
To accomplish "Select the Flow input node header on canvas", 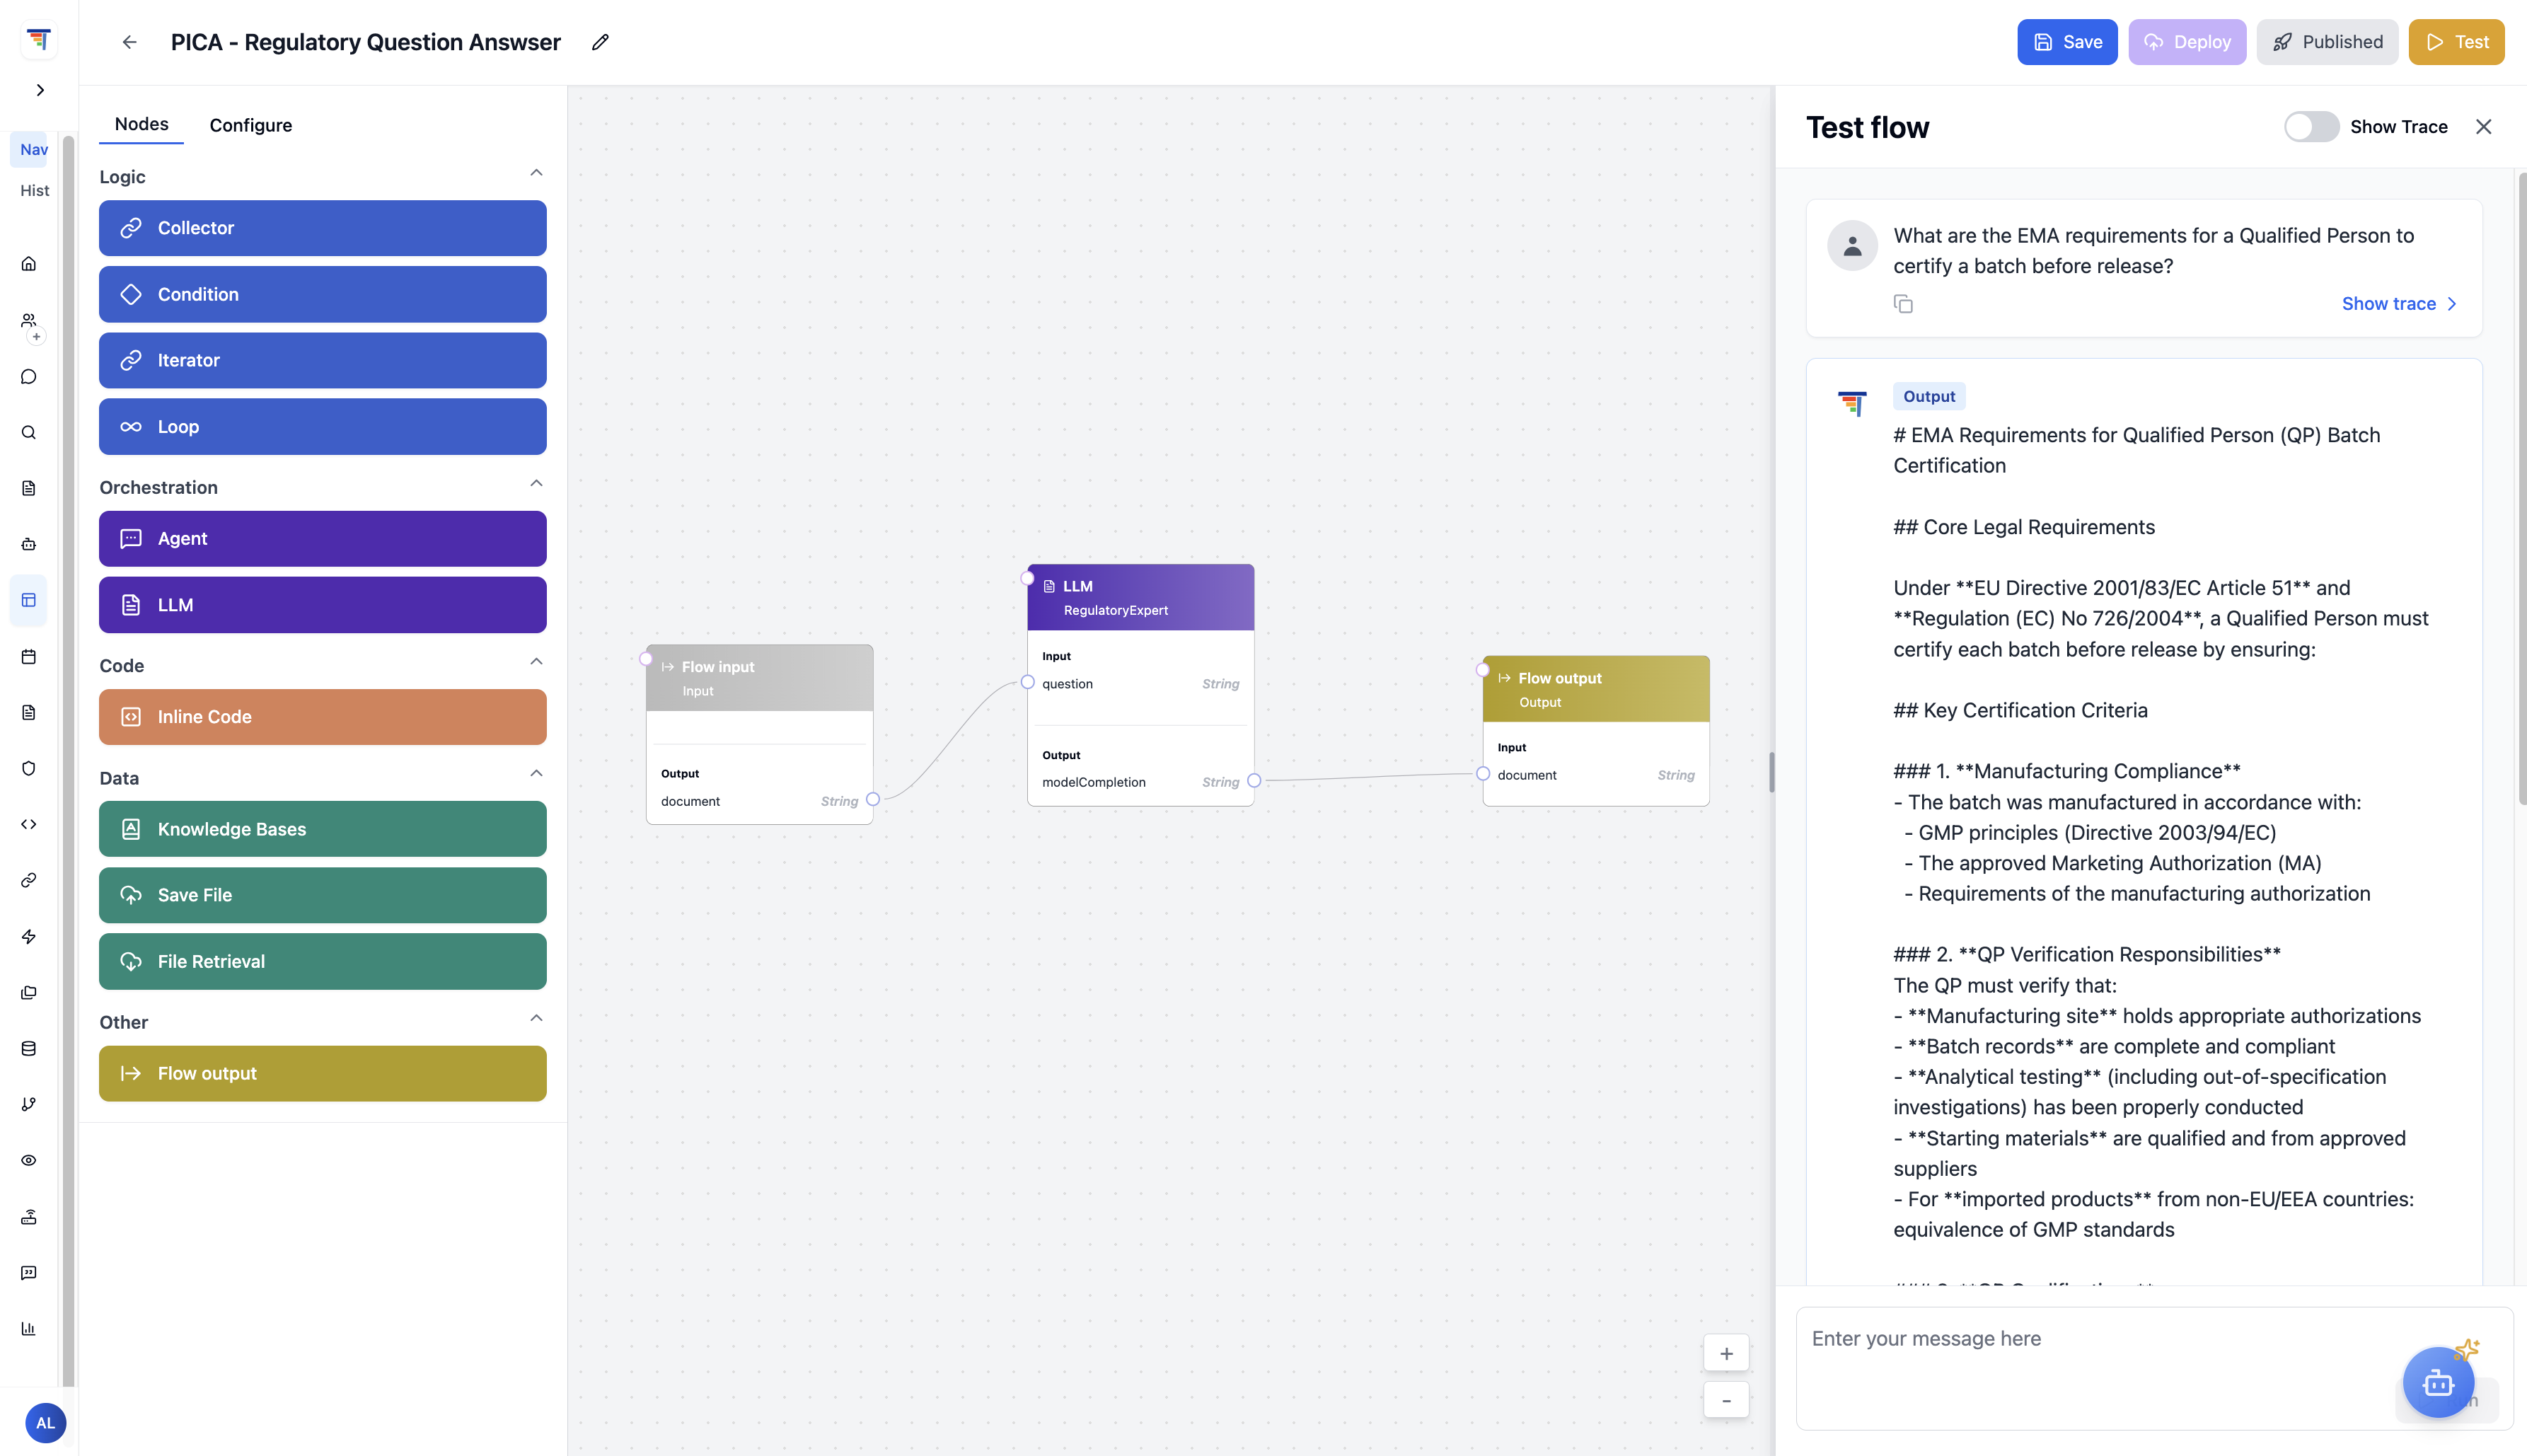I will 759,678.
